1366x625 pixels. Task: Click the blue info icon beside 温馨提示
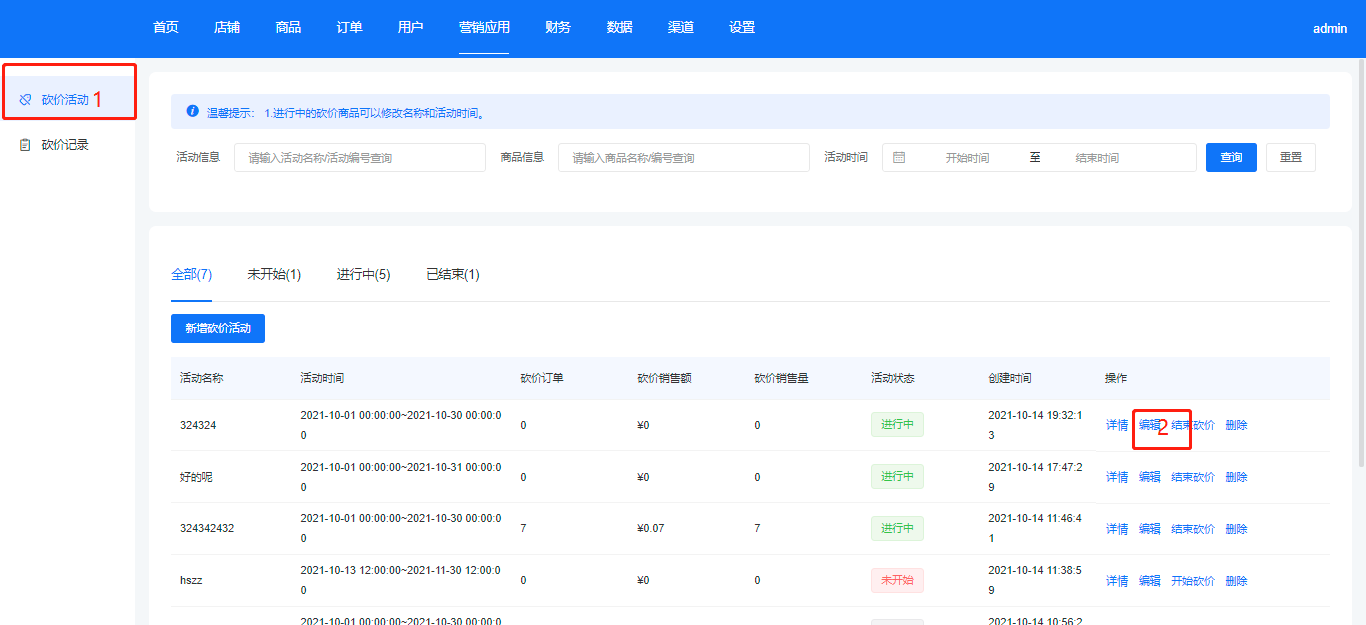(192, 112)
